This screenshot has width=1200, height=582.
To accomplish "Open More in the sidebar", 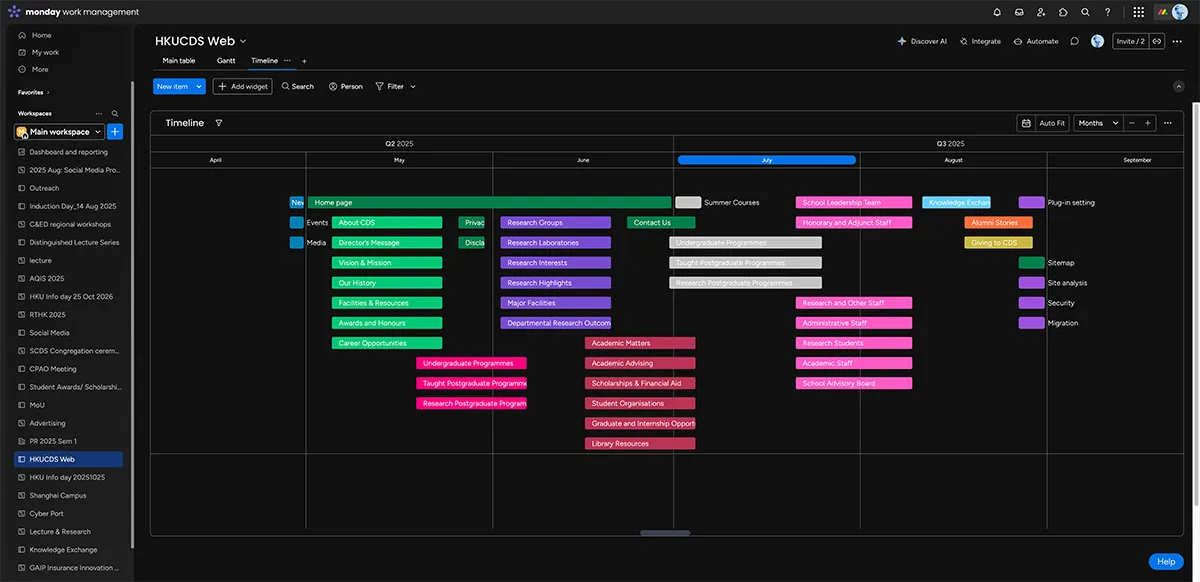I will 40,69.
